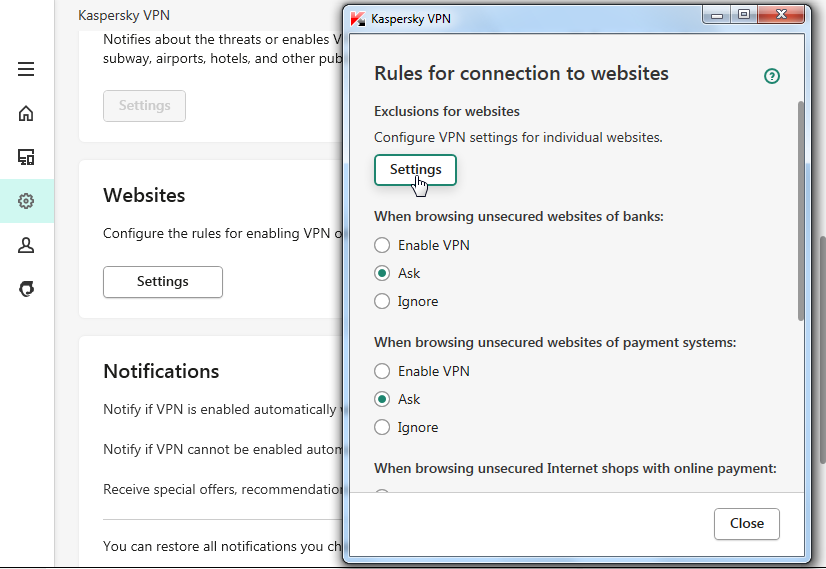Select Ignore for payment systems websites
826x569 pixels.
tap(382, 427)
